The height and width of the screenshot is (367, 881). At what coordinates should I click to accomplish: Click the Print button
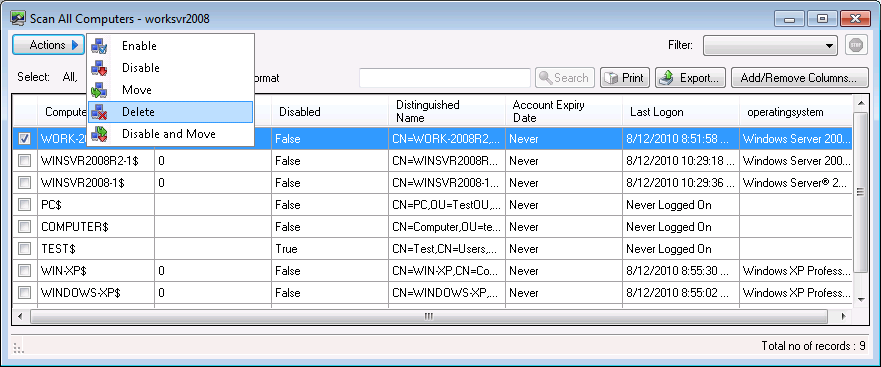[625, 78]
